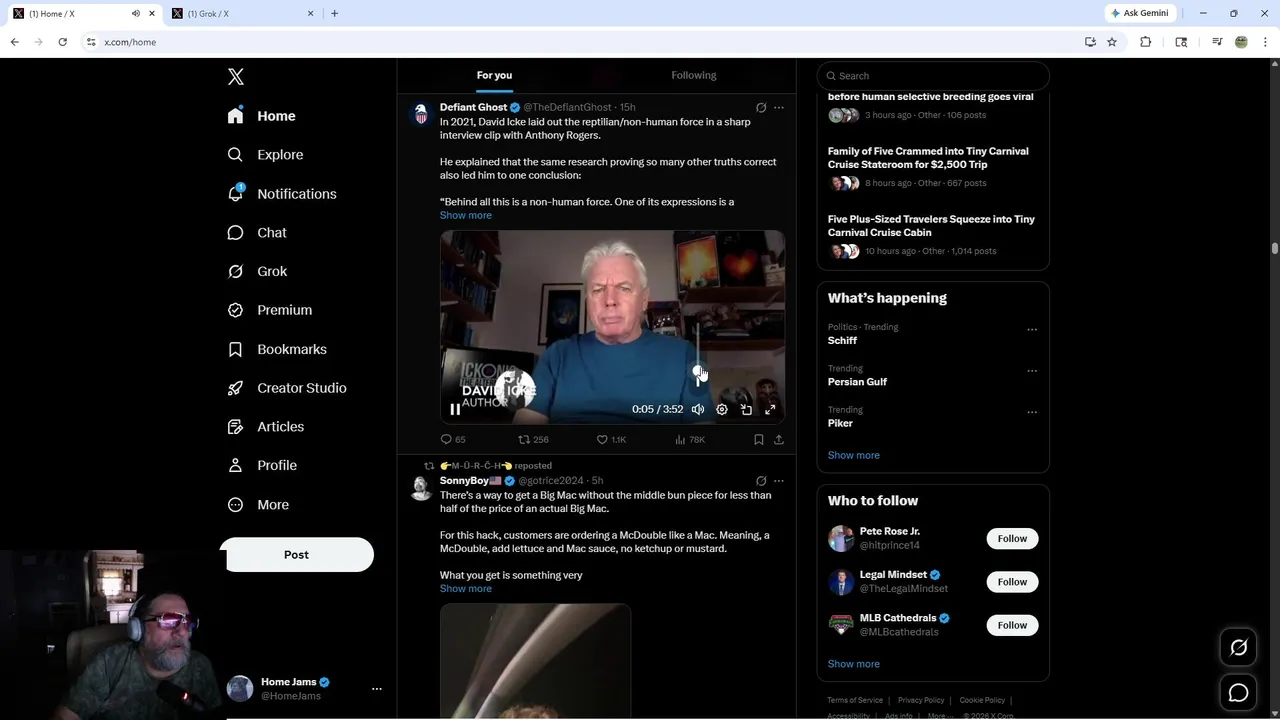Open Profile in the sidebar

[x=262, y=465]
